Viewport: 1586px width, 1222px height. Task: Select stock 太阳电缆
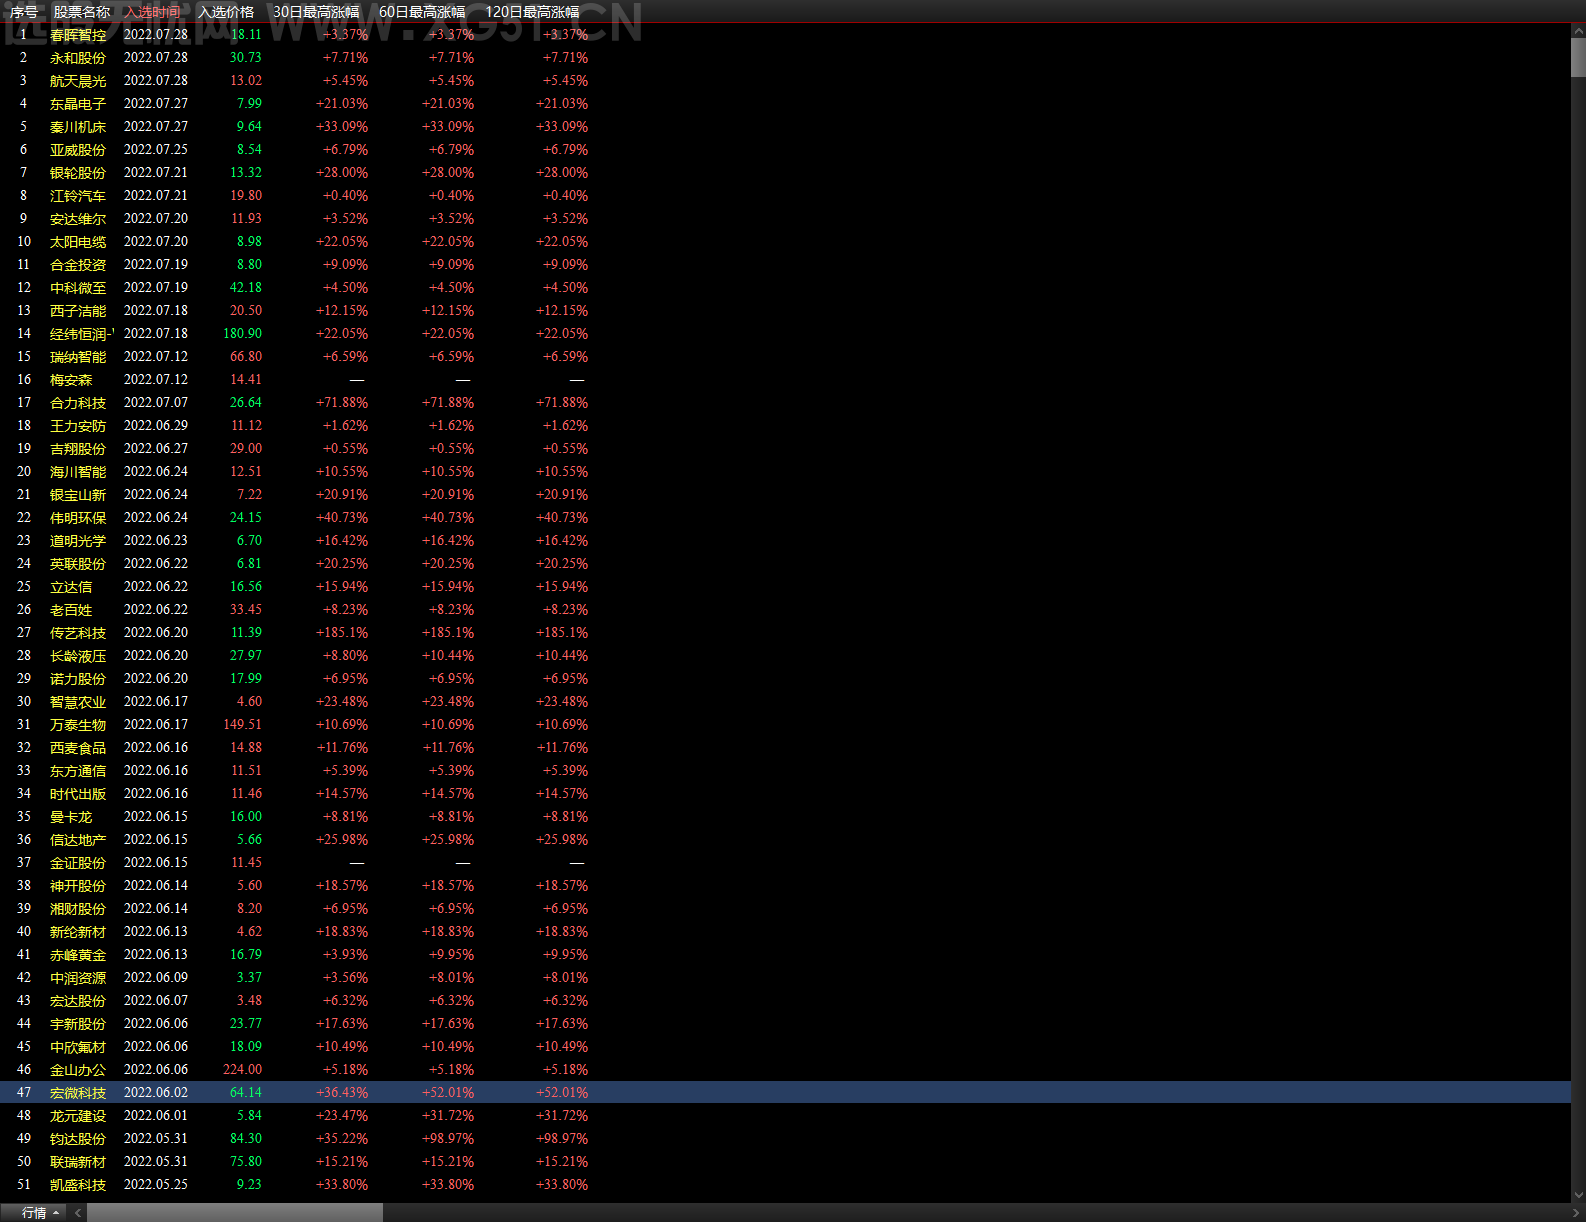click(78, 242)
